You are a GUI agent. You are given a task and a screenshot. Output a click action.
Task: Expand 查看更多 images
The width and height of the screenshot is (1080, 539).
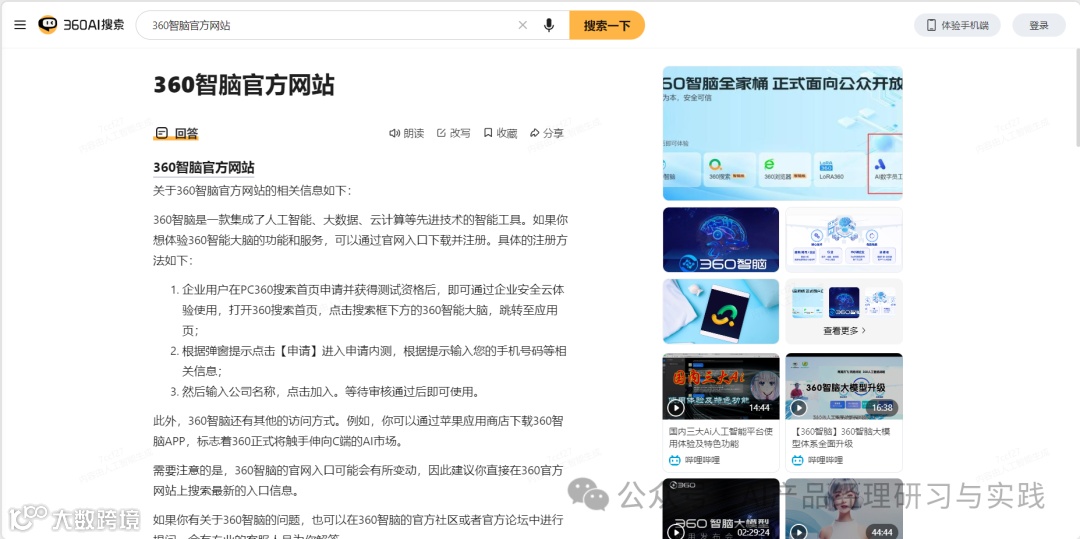(x=844, y=330)
